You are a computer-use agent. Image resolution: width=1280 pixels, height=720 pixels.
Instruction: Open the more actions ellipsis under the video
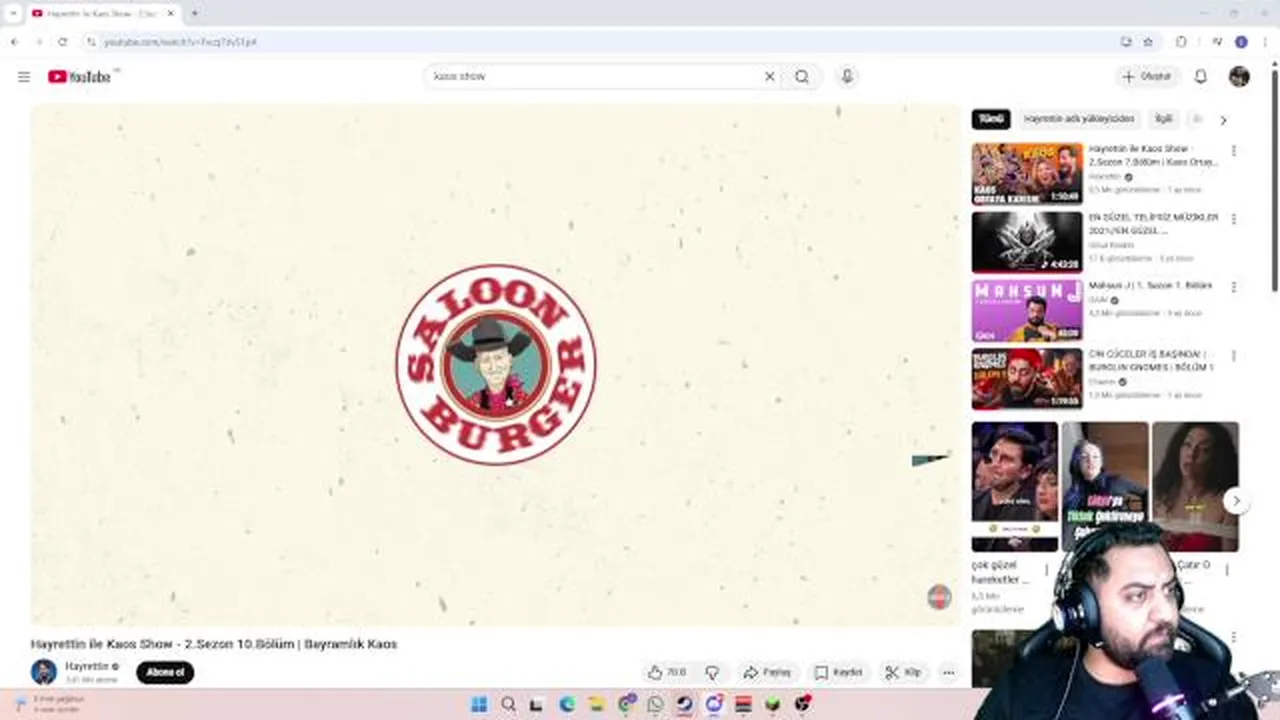click(948, 673)
